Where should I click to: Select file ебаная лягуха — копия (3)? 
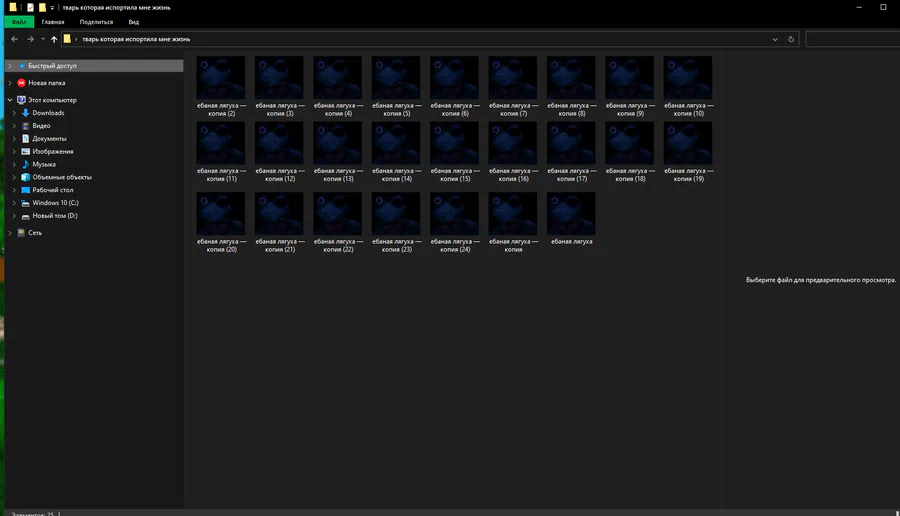[280, 87]
